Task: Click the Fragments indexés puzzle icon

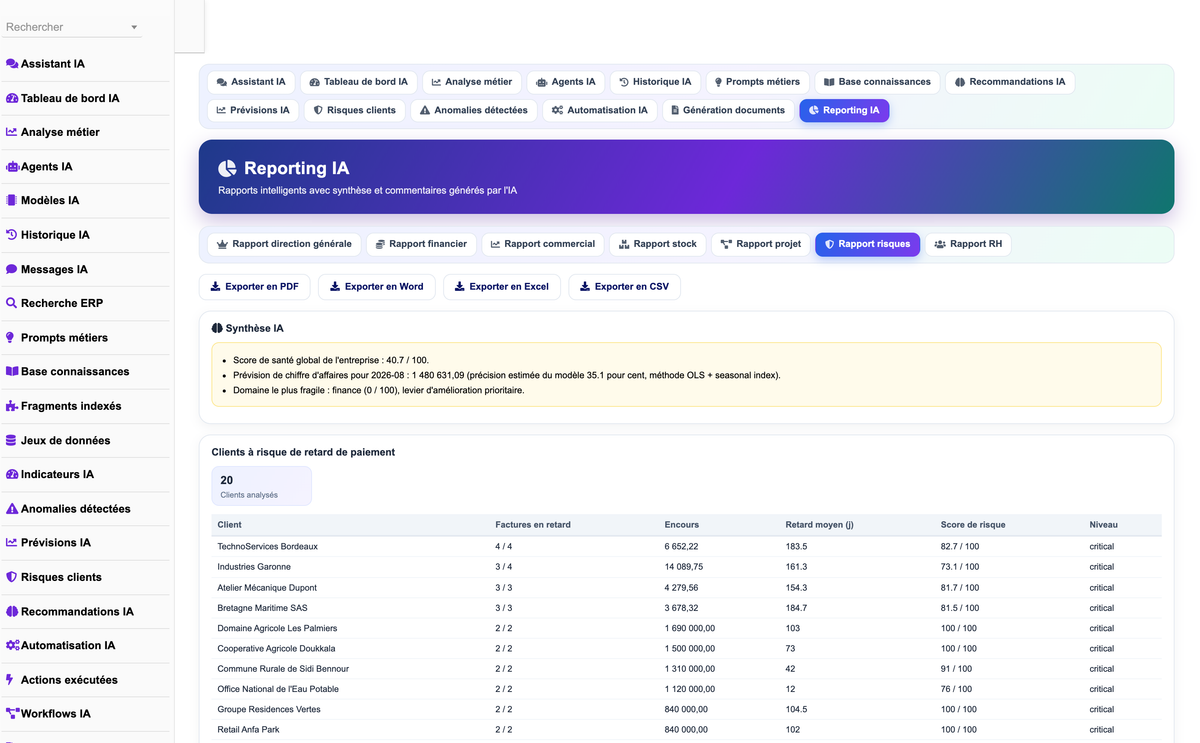Action: (12, 406)
